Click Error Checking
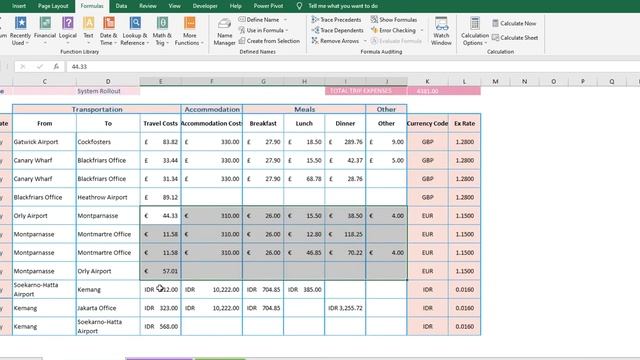The width and height of the screenshot is (640, 360). [393, 30]
